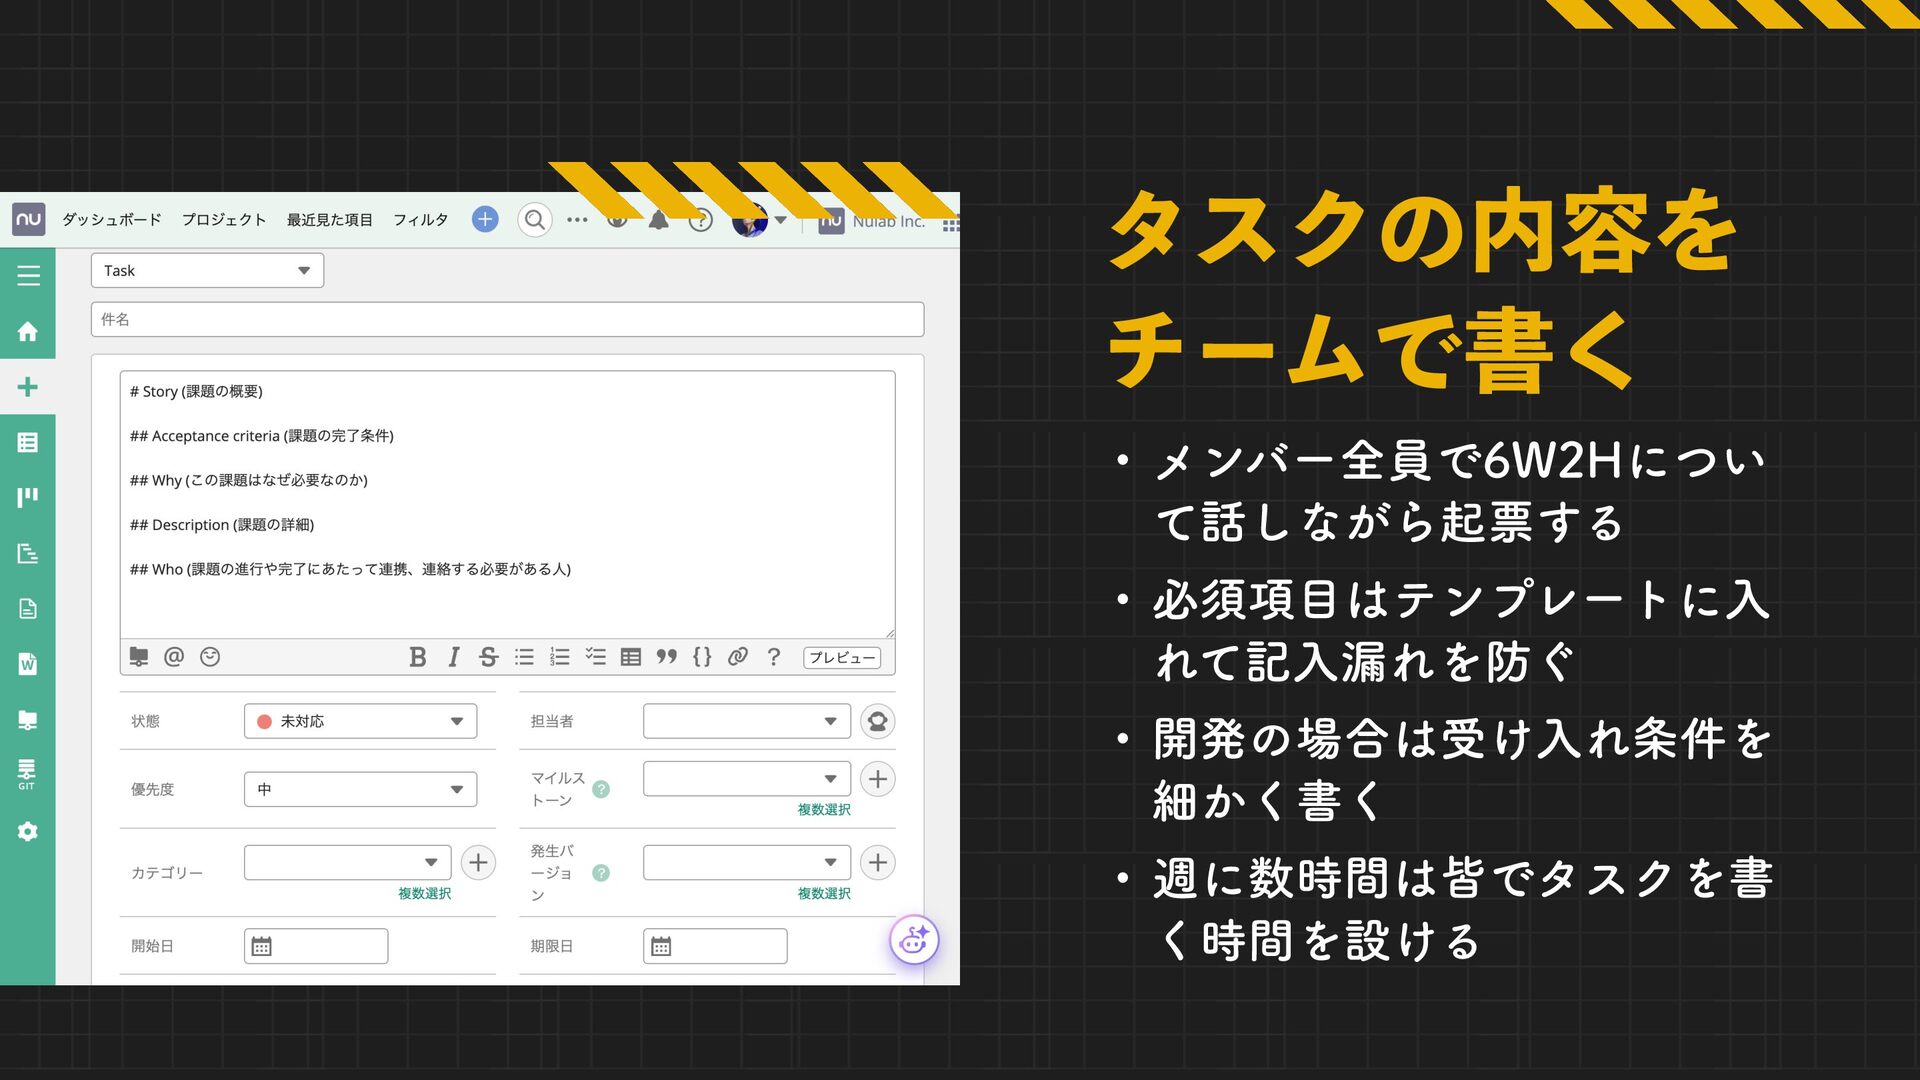Insert a table using the toolbar icon
The height and width of the screenshot is (1080, 1920).
[630, 657]
